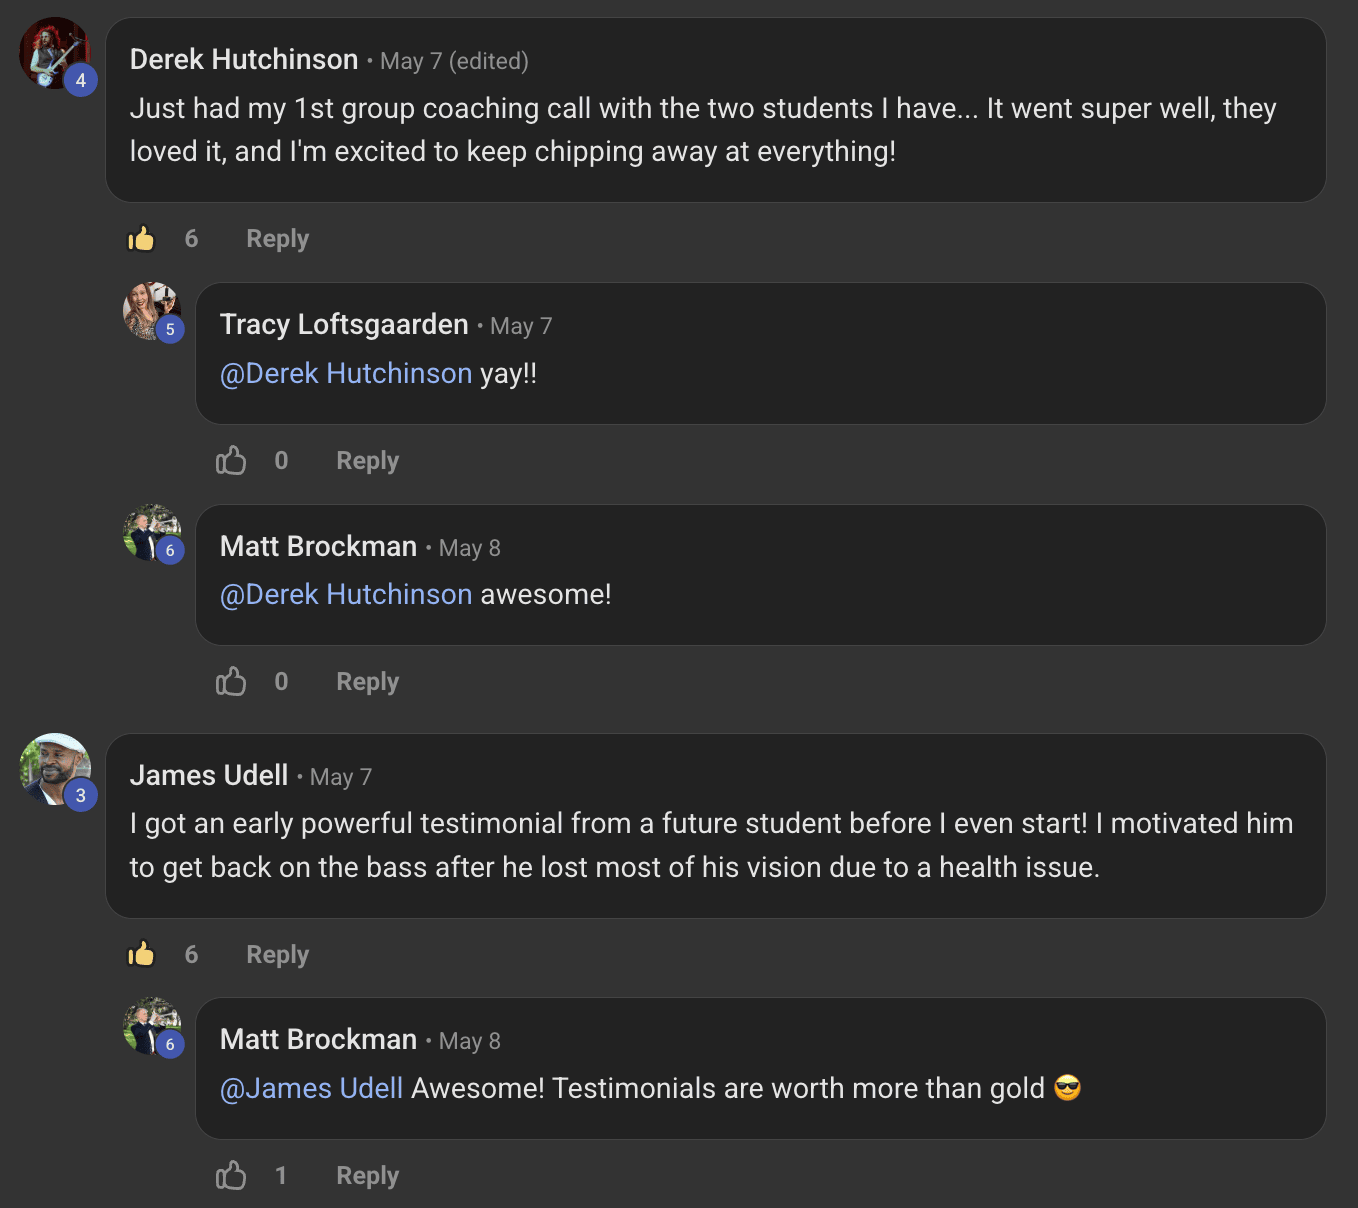1358x1208 pixels.
Task: Reply to Matt Brockman's testimonials comment
Action: point(367,1176)
